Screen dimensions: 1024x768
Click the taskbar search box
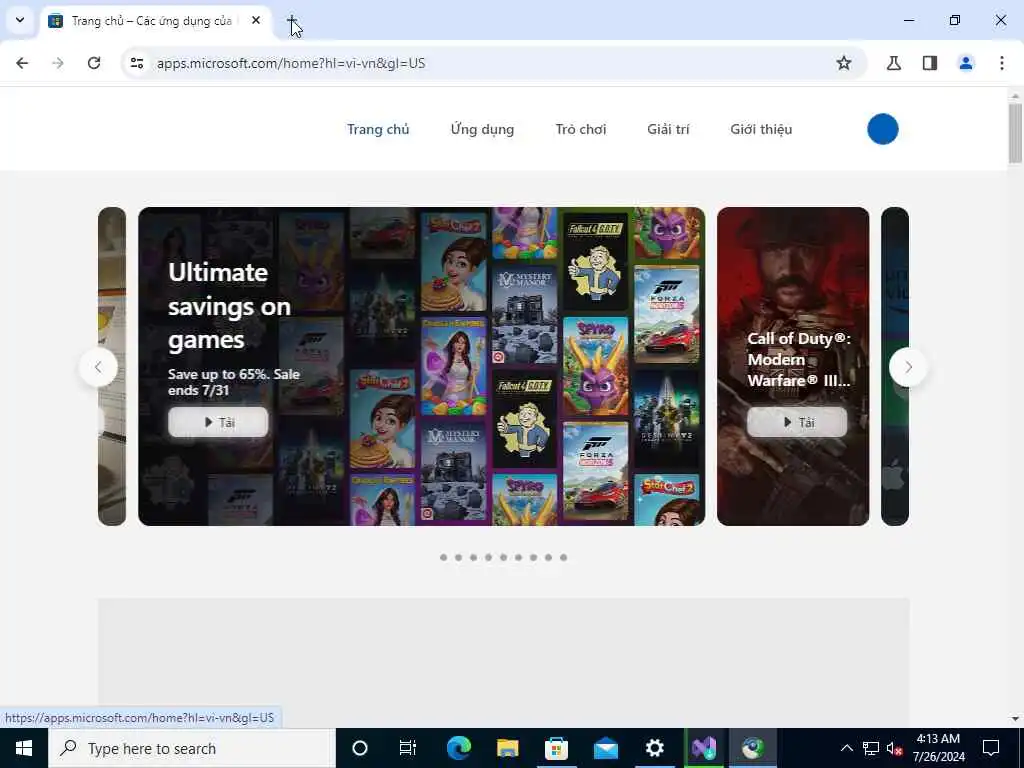point(192,748)
